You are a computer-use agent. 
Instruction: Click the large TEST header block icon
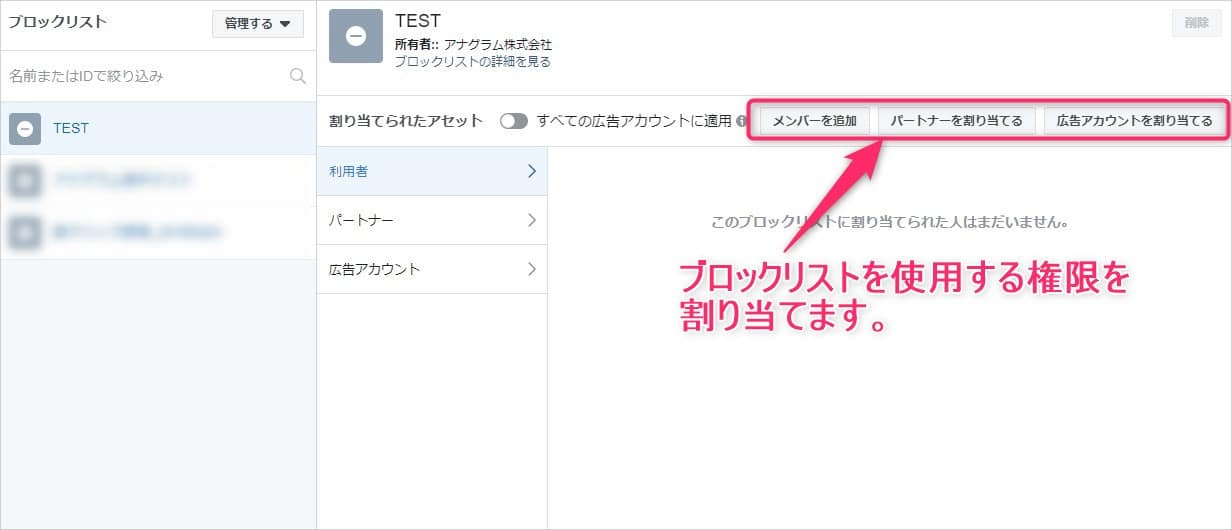355,36
